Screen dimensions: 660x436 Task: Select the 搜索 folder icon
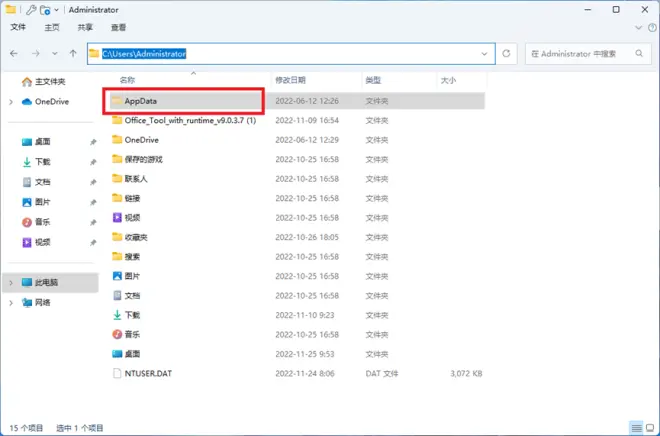point(117,256)
